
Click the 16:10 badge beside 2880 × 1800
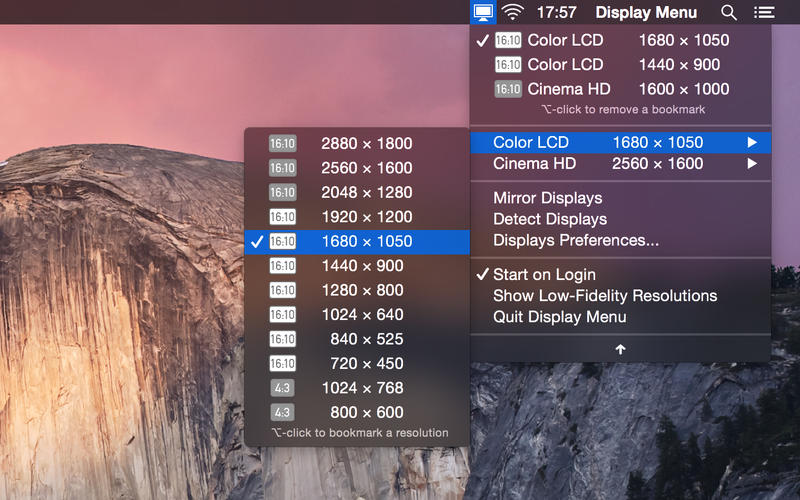tap(282, 143)
